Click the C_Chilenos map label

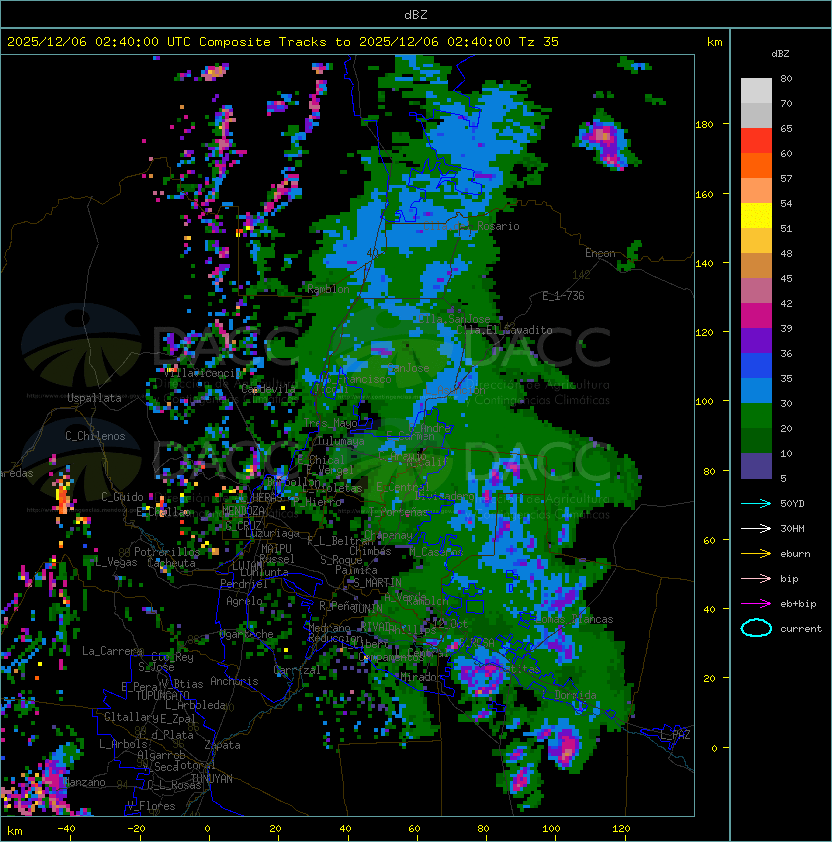click(x=95, y=436)
